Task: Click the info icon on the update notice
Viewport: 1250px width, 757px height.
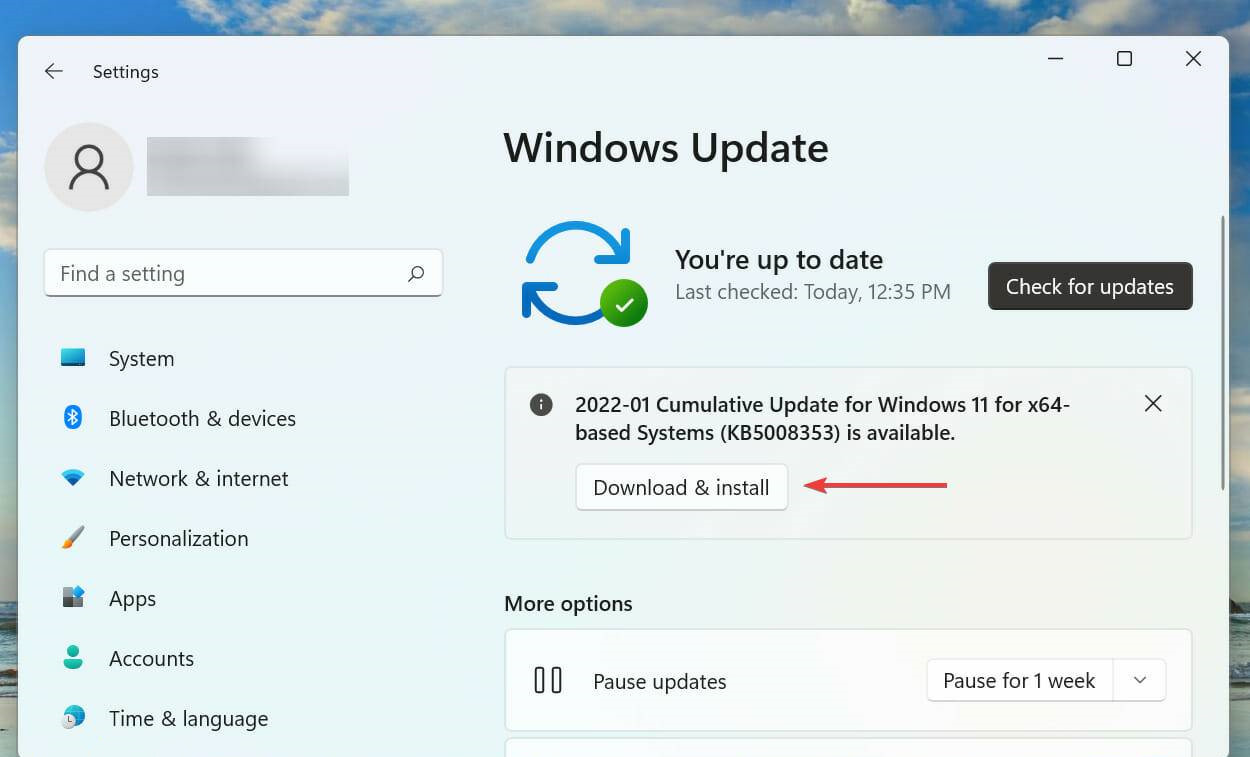Action: click(x=541, y=404)
